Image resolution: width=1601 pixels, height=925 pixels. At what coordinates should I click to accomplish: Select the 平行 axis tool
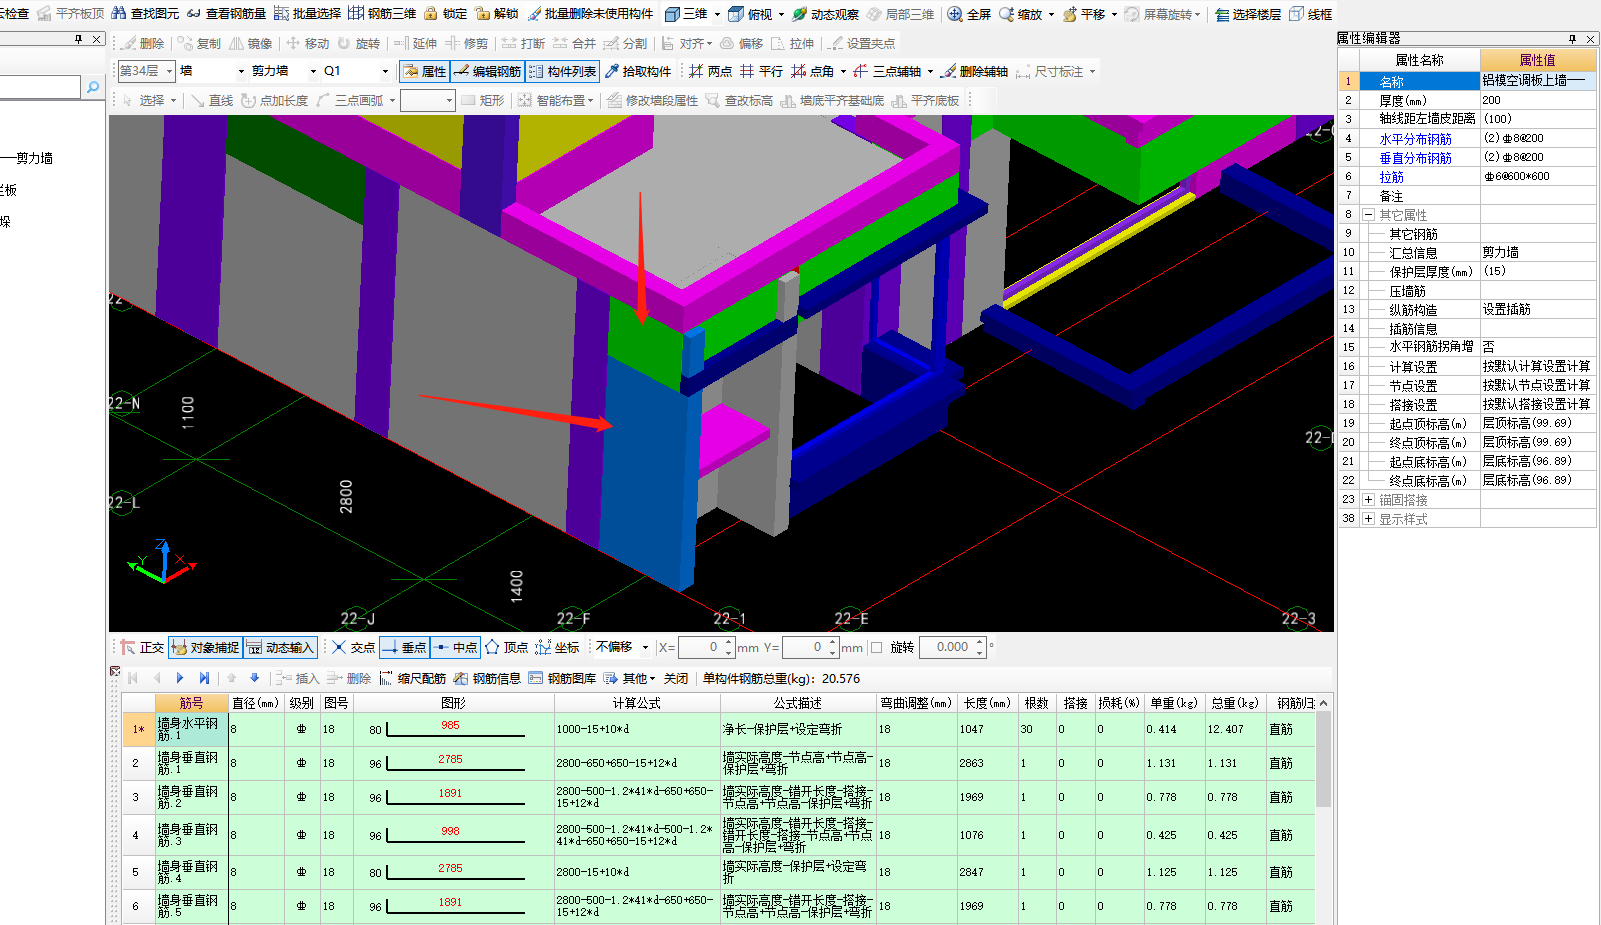pos(761,71)
